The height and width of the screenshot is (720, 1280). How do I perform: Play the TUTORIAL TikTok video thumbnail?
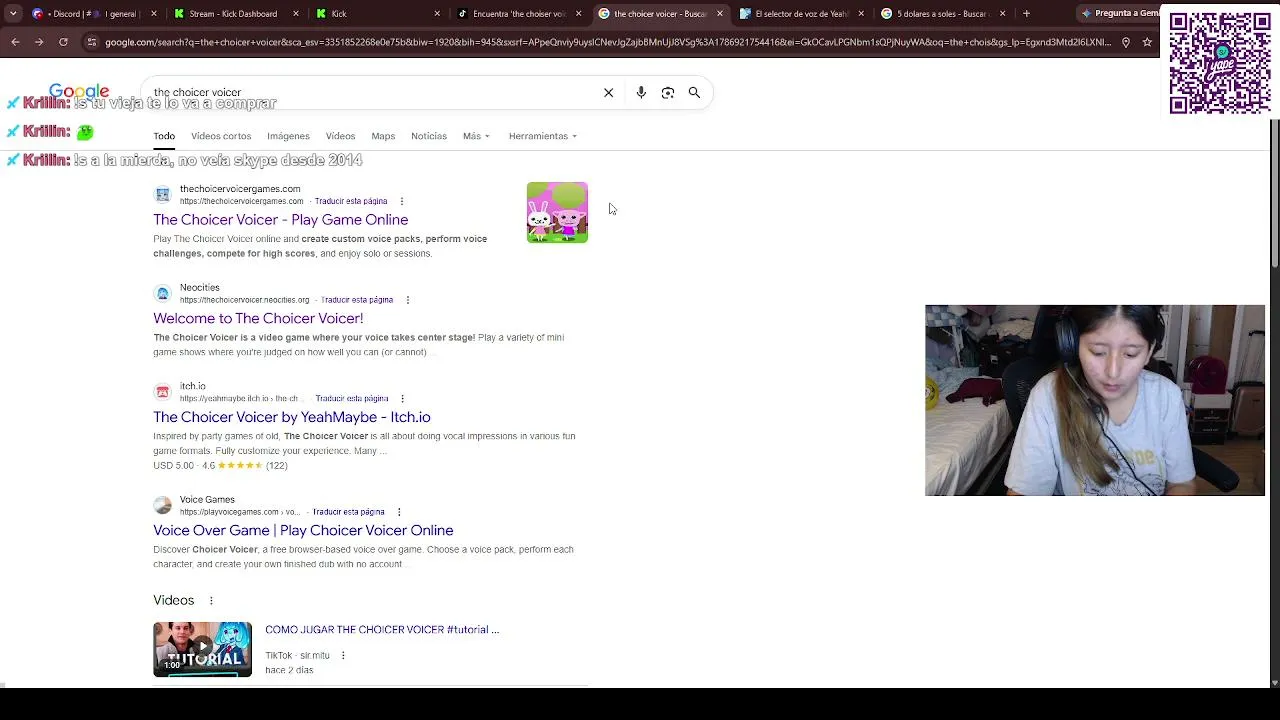pos(202,650)
